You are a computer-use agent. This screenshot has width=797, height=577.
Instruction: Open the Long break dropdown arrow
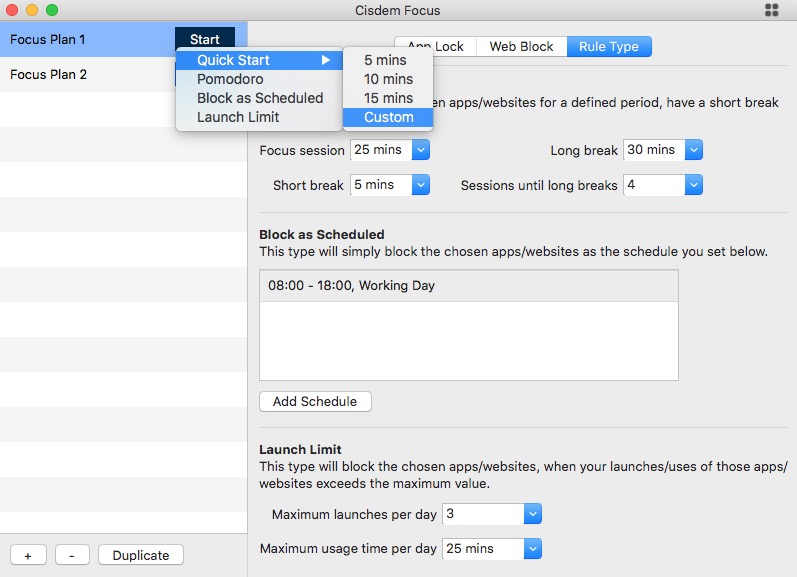[x=694, y=150]
